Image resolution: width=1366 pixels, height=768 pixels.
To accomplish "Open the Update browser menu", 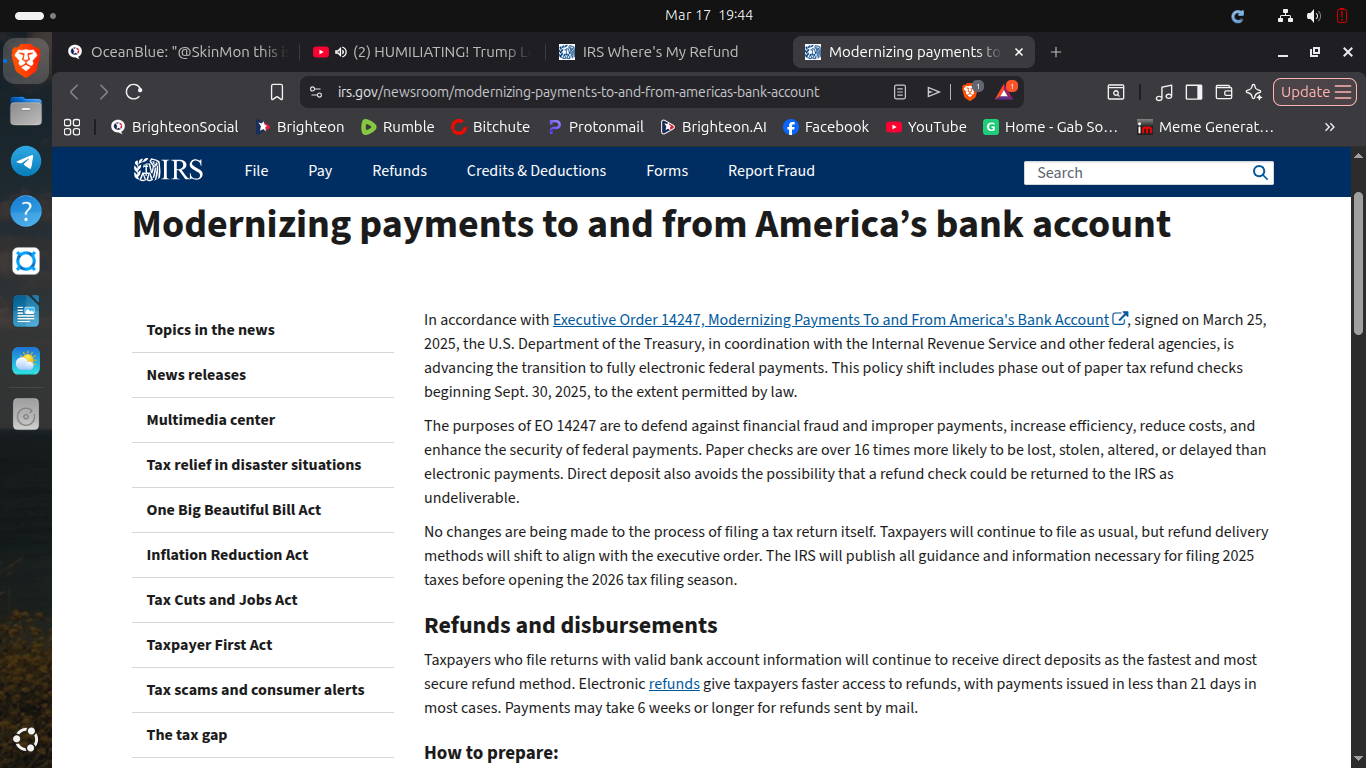I will tap(1315, 92).
